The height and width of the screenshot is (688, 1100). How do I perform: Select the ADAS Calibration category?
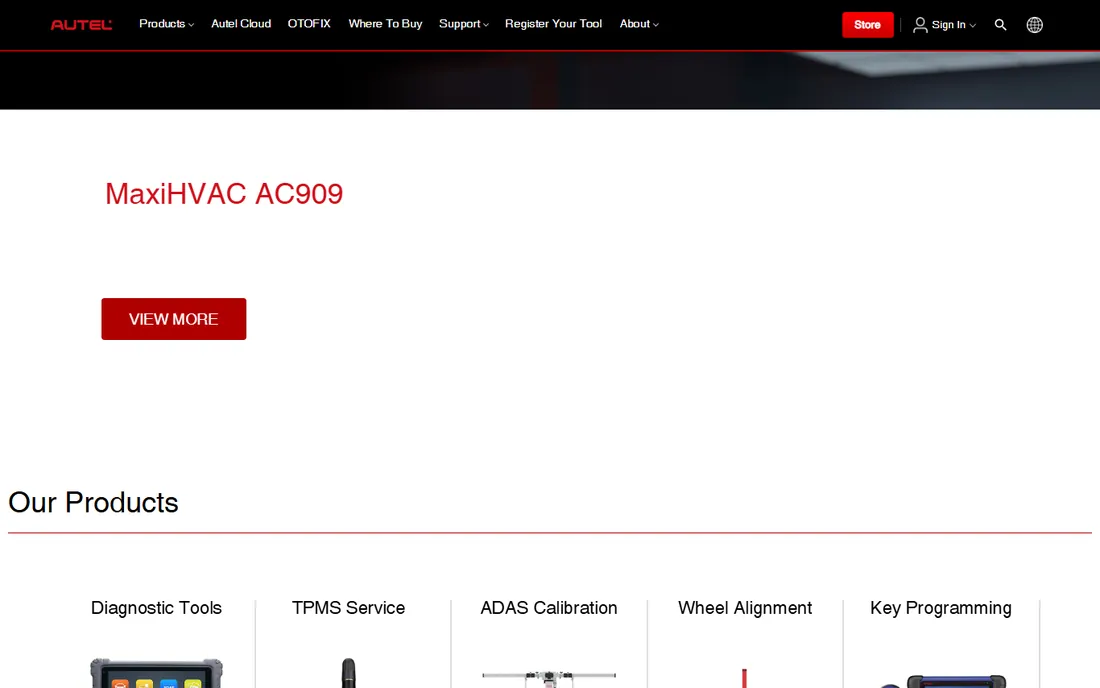coord(549,608)
